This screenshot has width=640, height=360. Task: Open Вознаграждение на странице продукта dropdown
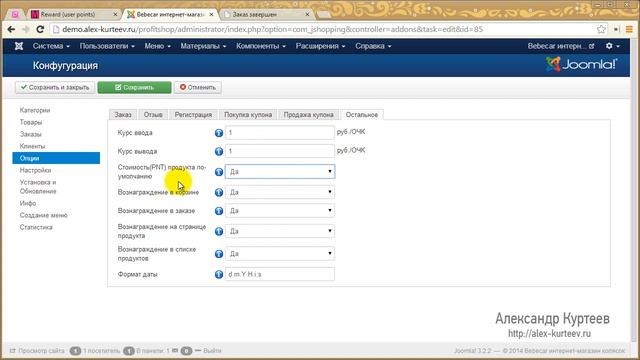point(280,231)
